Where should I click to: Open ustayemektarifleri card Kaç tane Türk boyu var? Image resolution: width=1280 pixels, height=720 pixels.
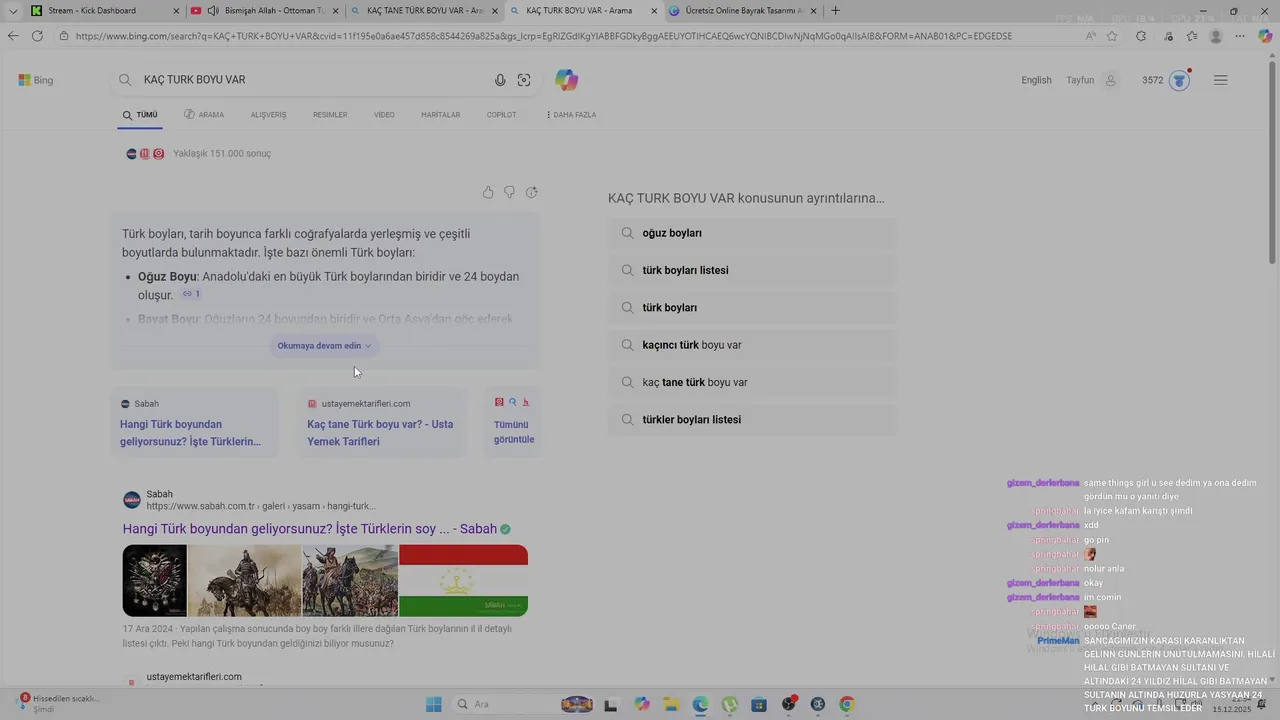(382, 422)
